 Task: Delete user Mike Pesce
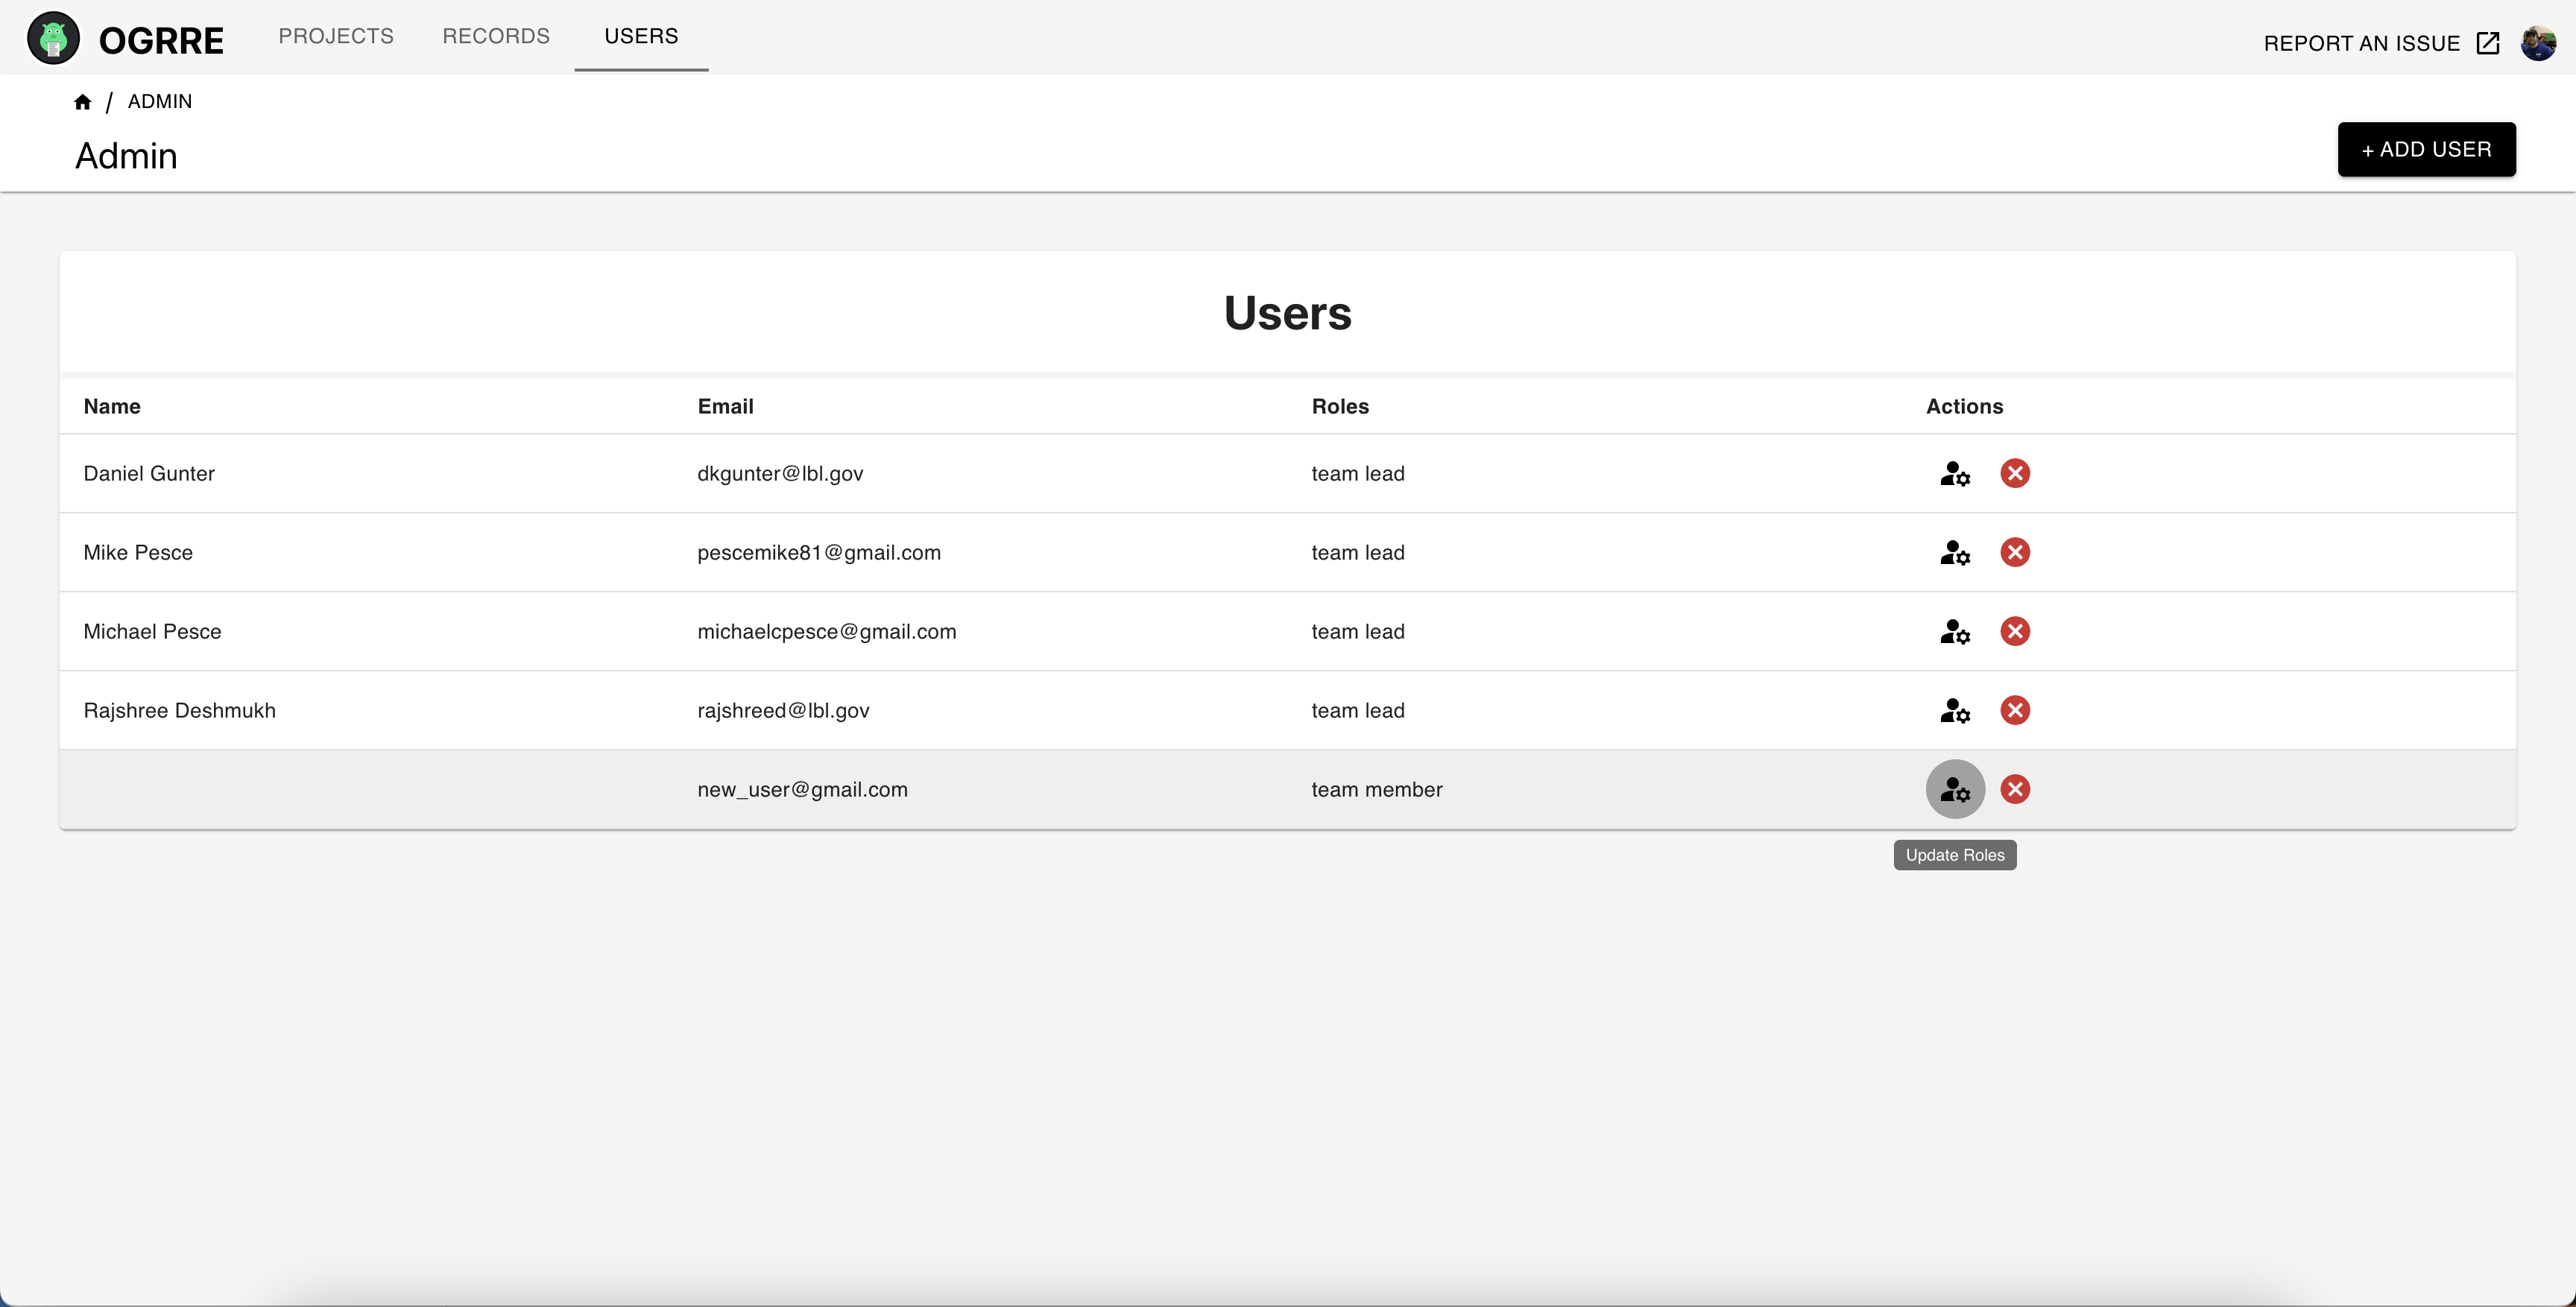click(x=2015, y=552)
